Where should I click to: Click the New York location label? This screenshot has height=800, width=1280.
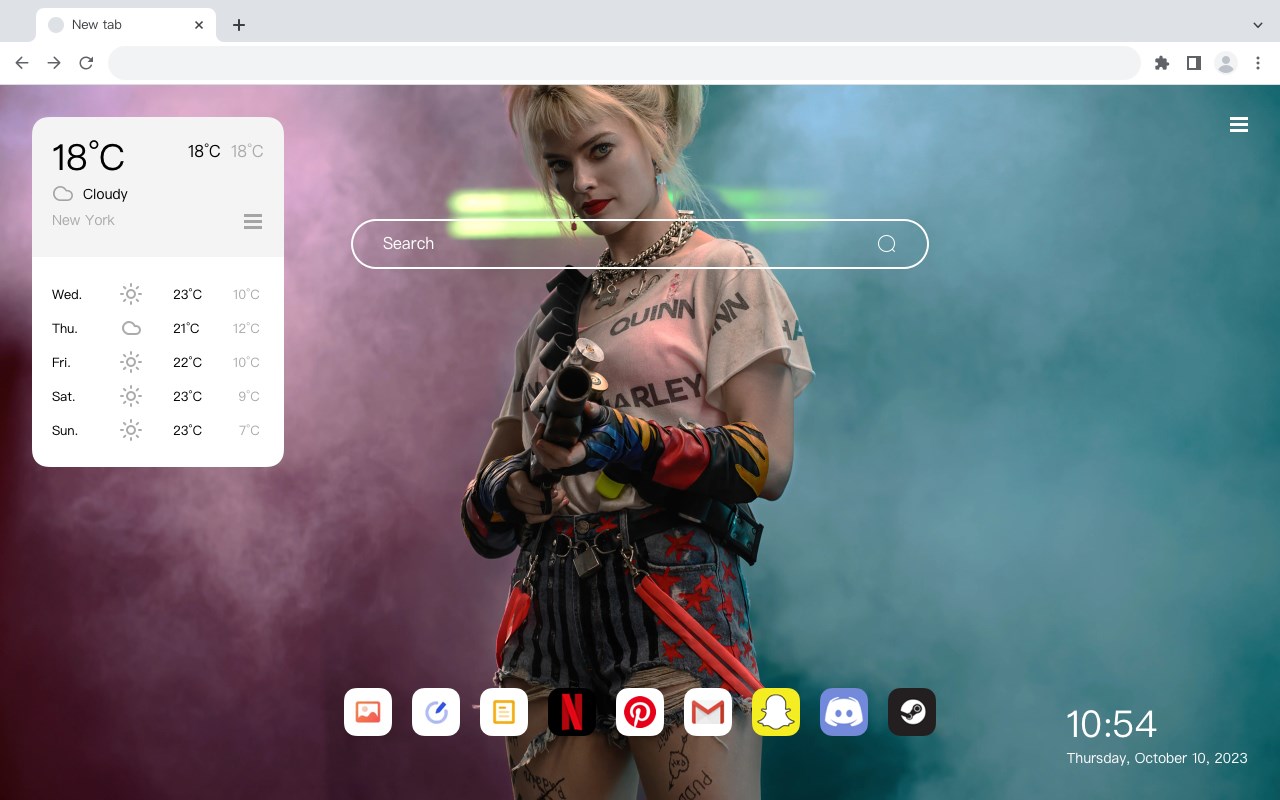click(83, 220)
